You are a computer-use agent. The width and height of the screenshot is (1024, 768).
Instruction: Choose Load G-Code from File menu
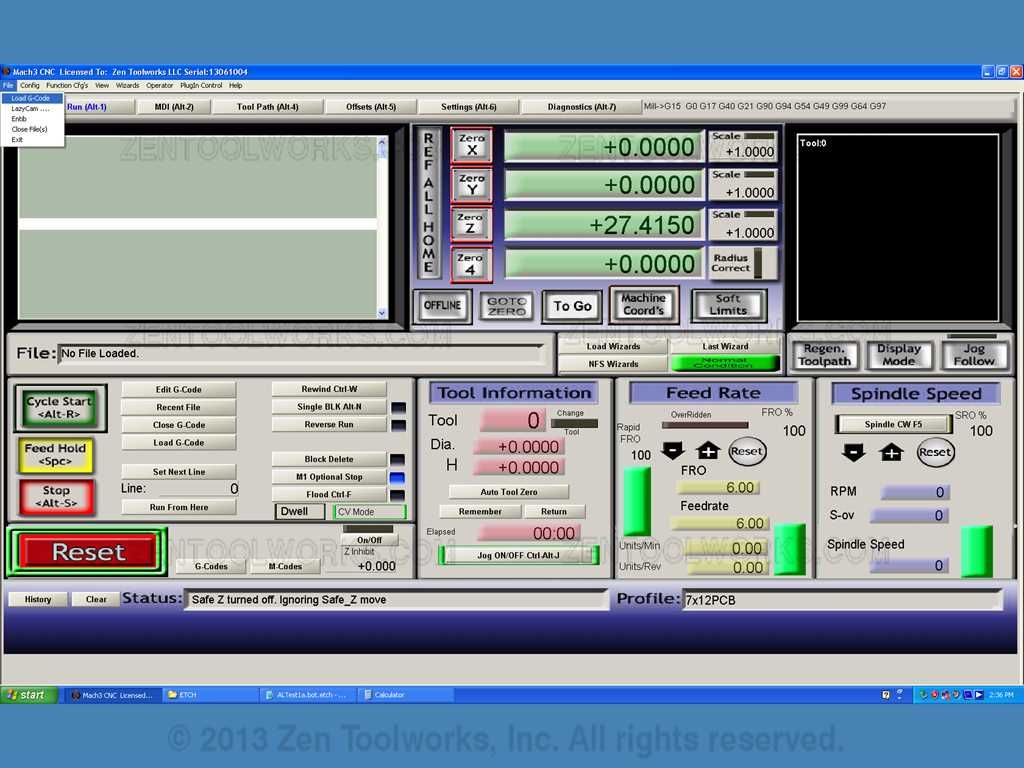point(32,98)
